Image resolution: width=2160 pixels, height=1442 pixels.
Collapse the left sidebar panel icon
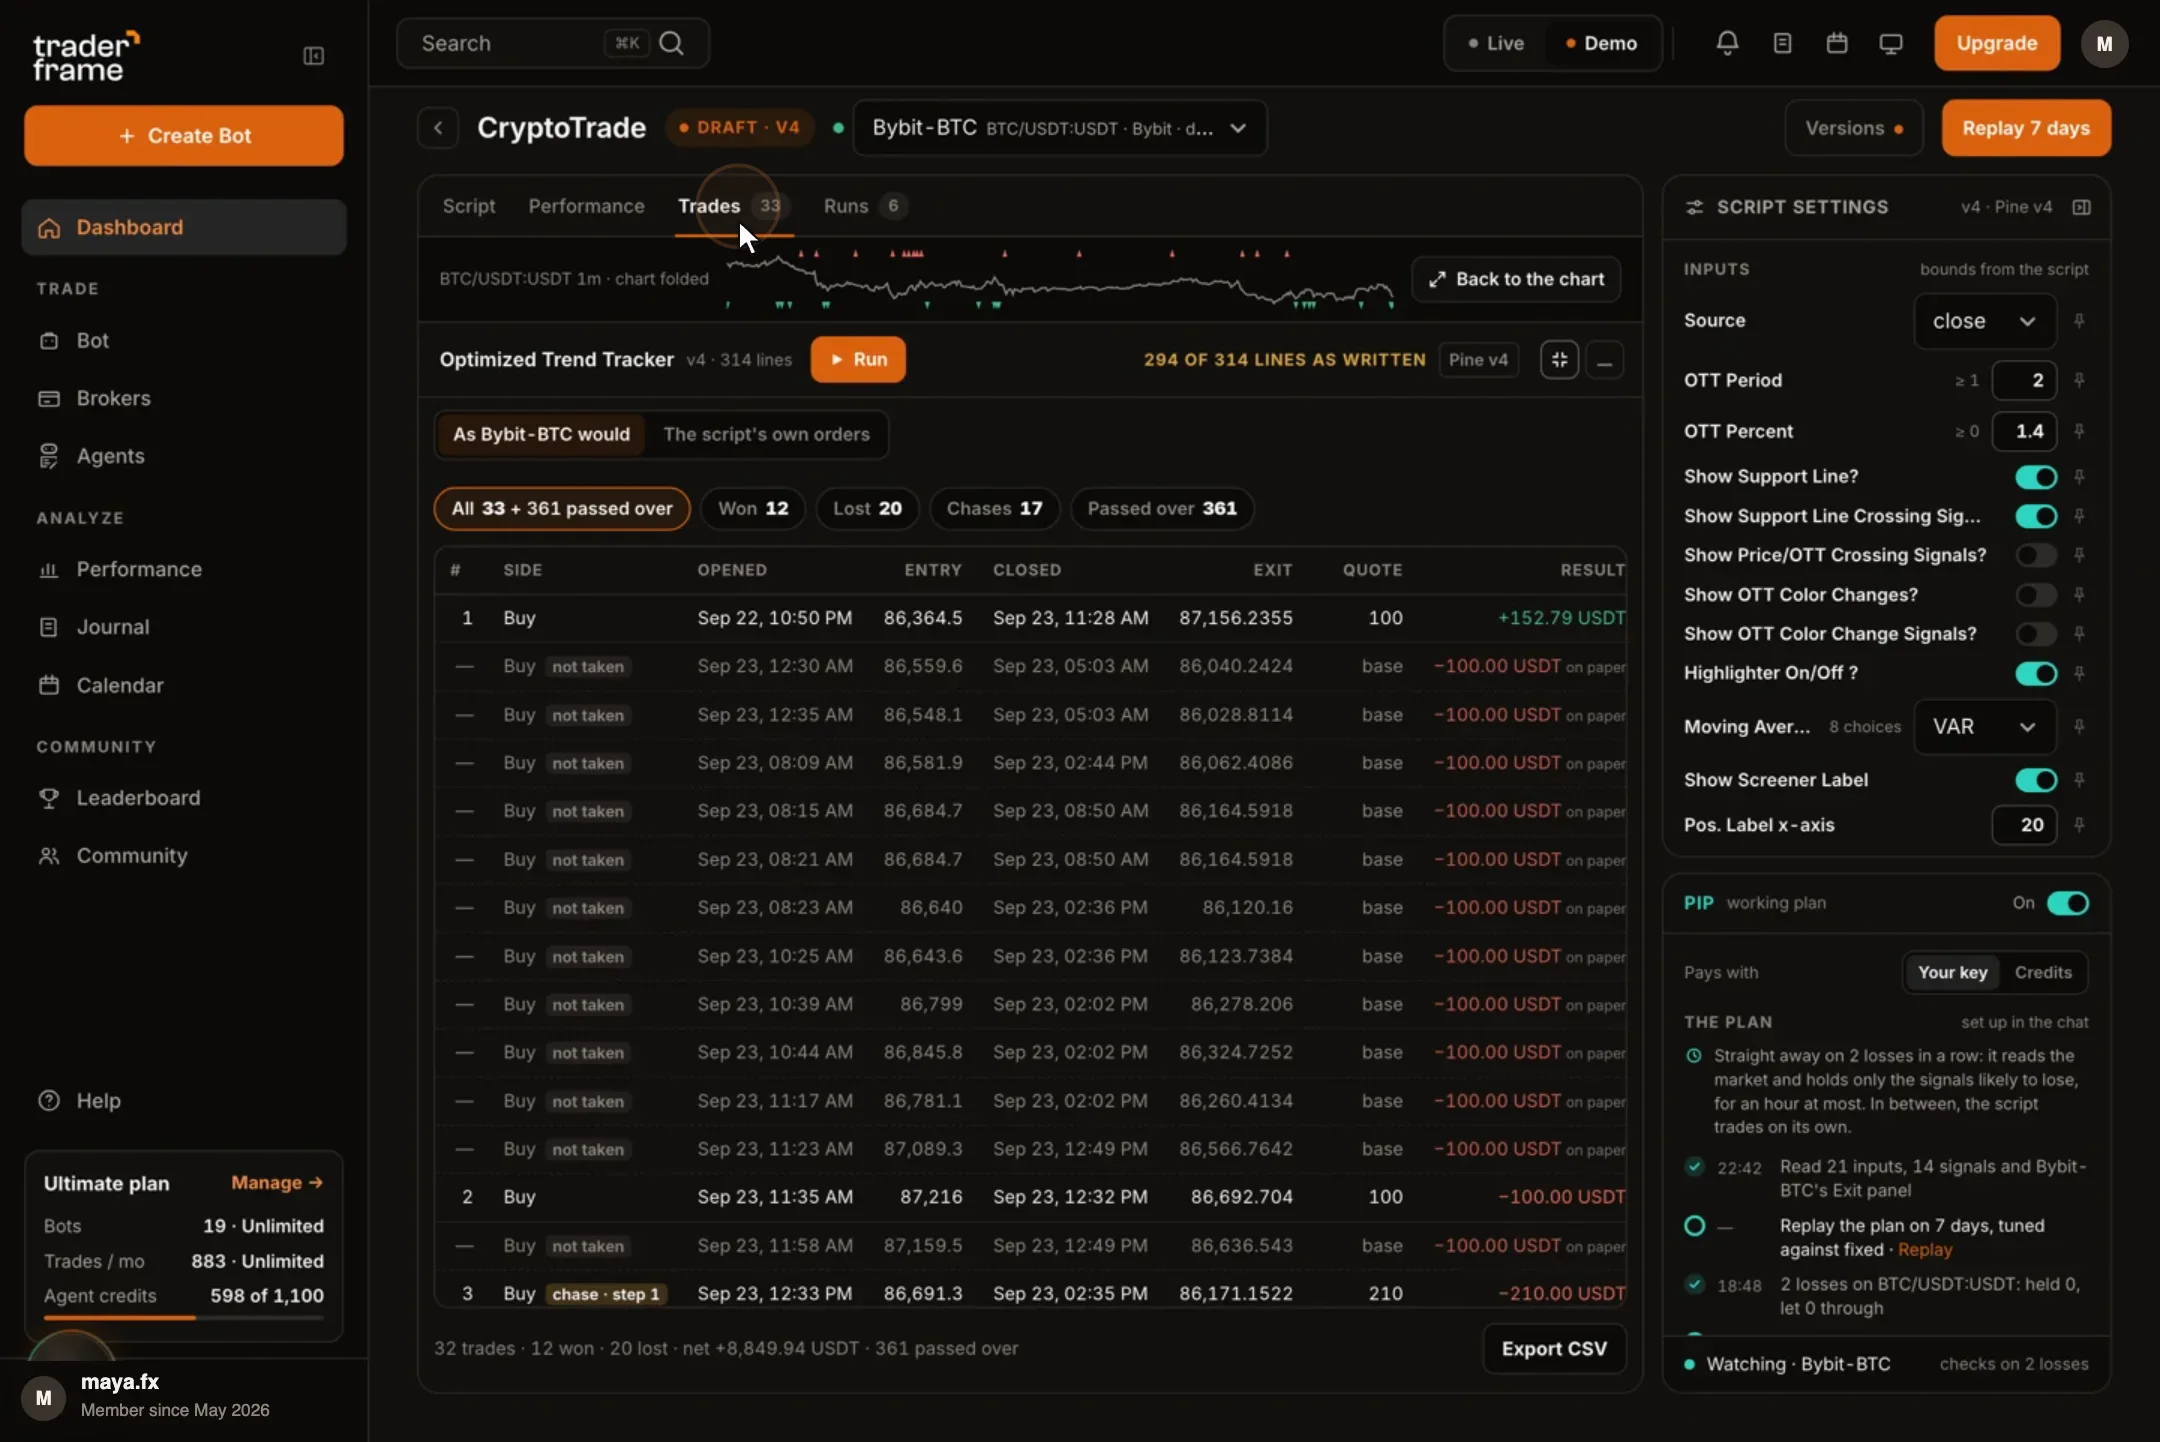[x=313, y=56]
